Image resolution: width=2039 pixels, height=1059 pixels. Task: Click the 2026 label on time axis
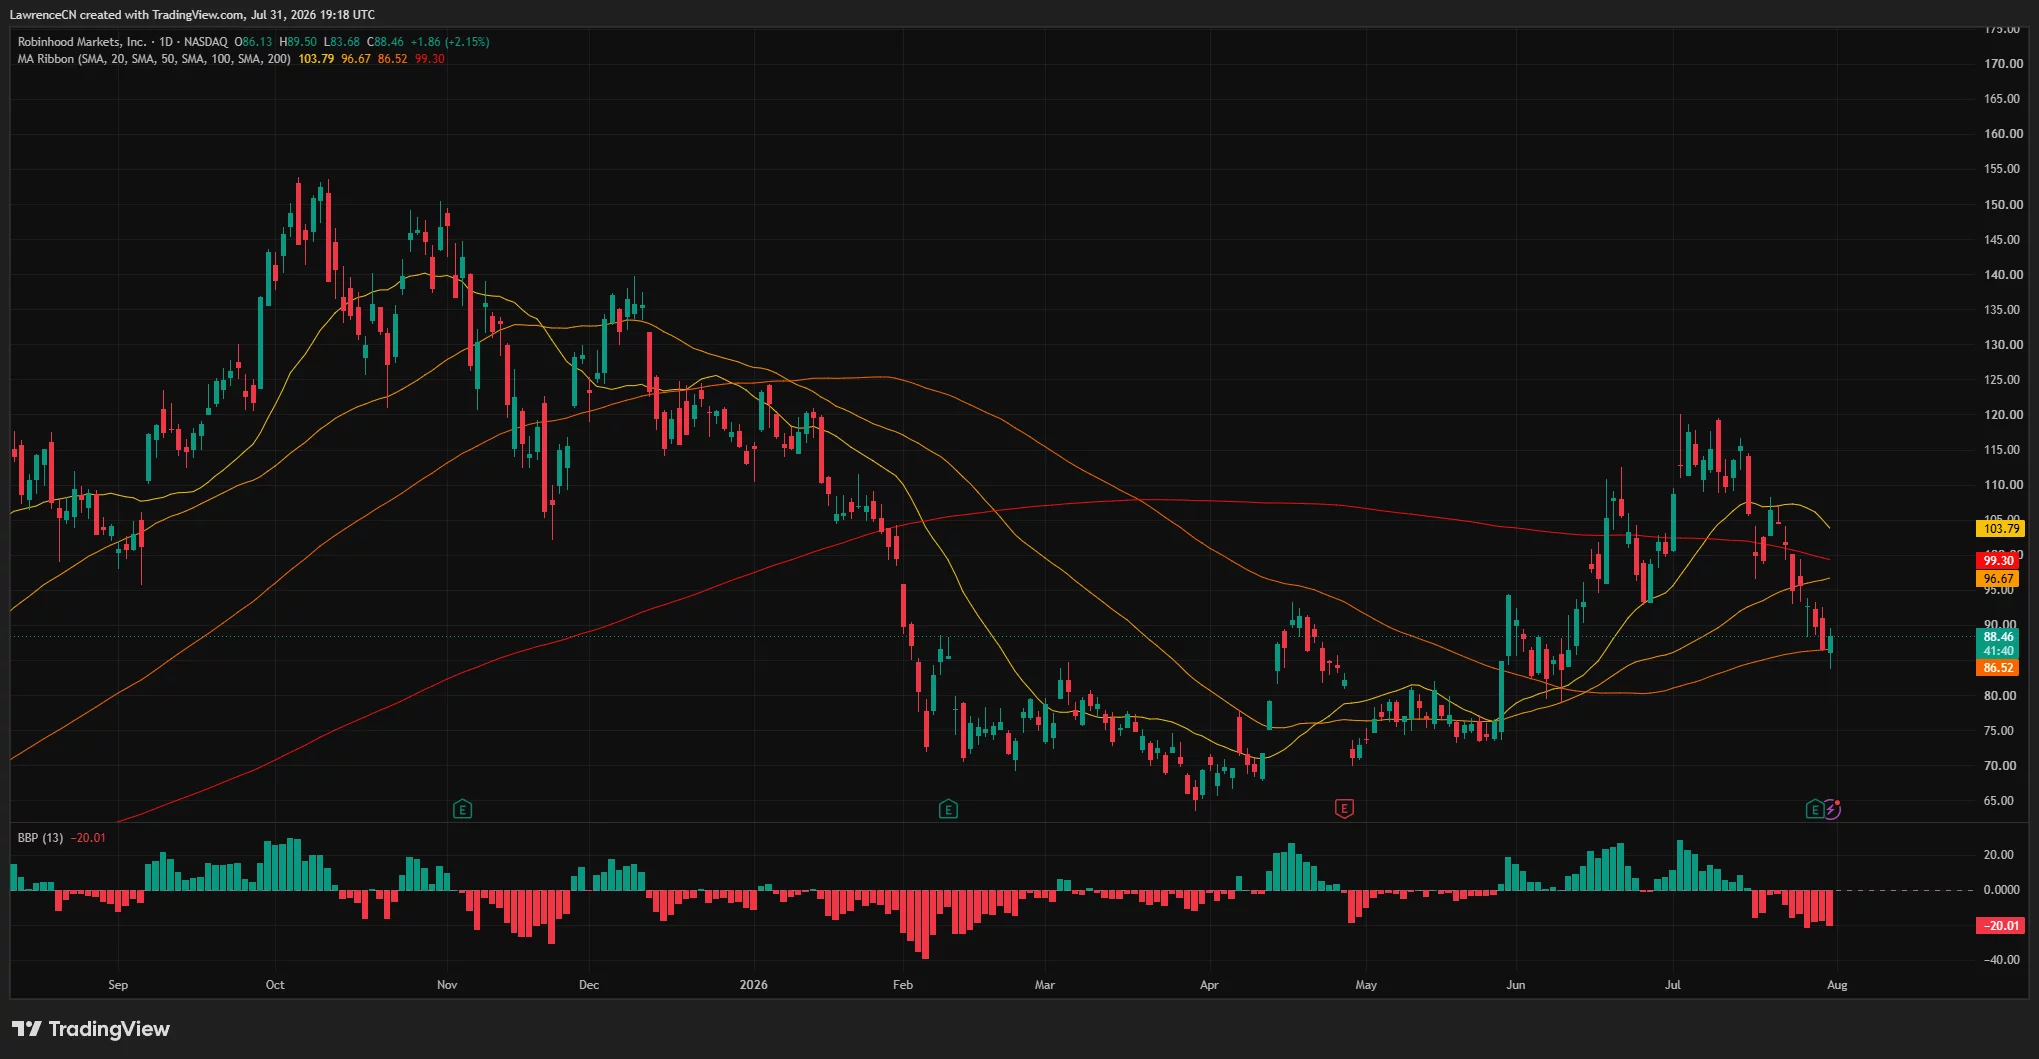(x=754, y=985)
